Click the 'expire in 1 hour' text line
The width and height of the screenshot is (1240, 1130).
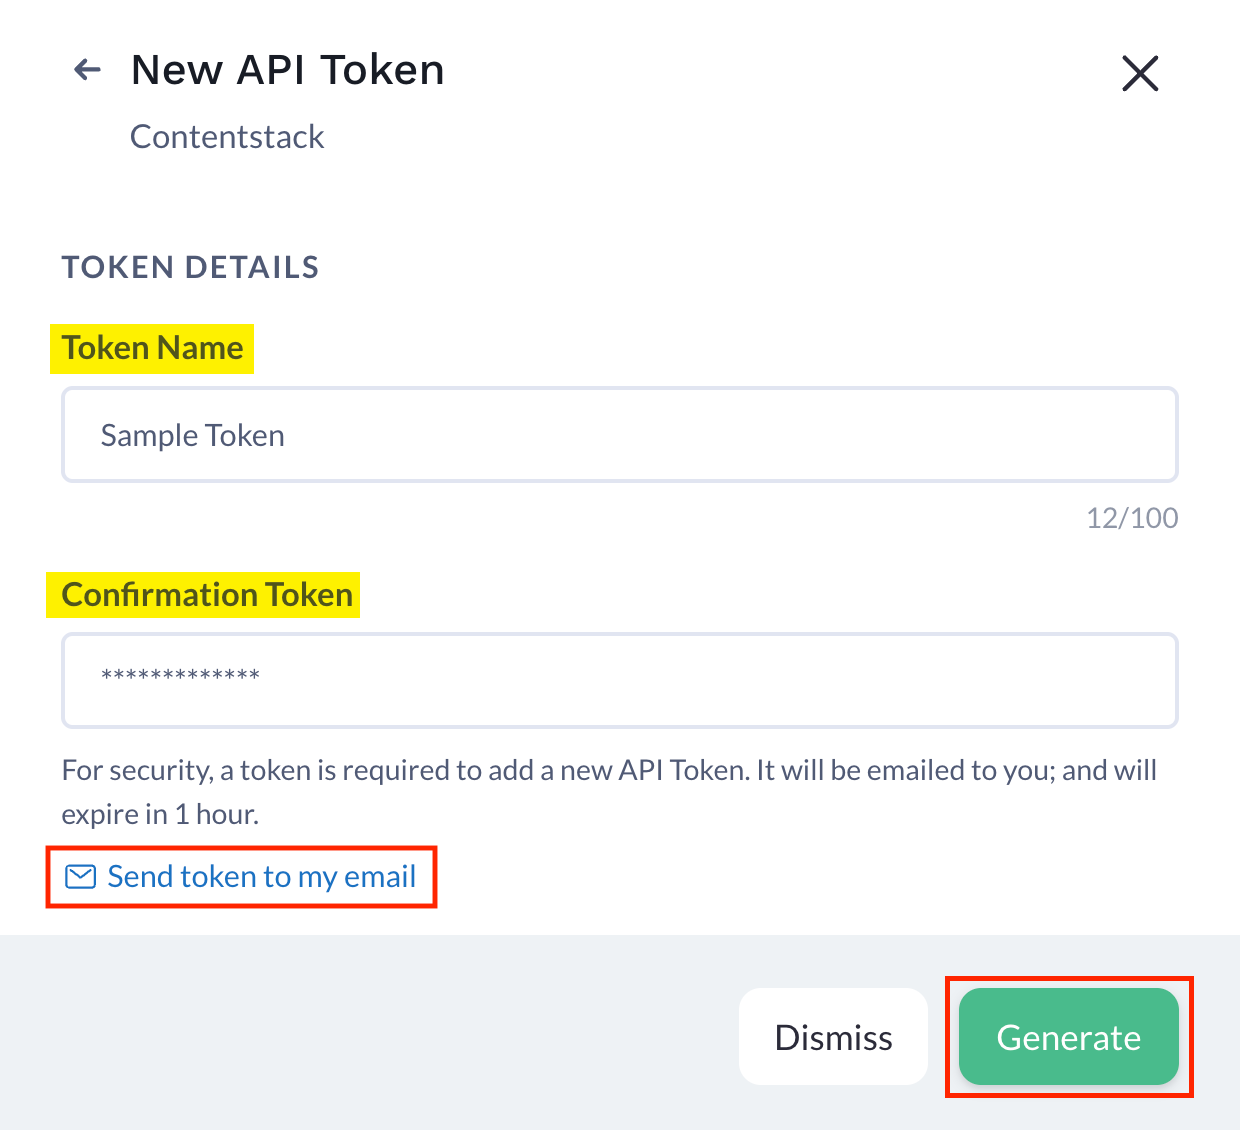click(x=160, y=815)
